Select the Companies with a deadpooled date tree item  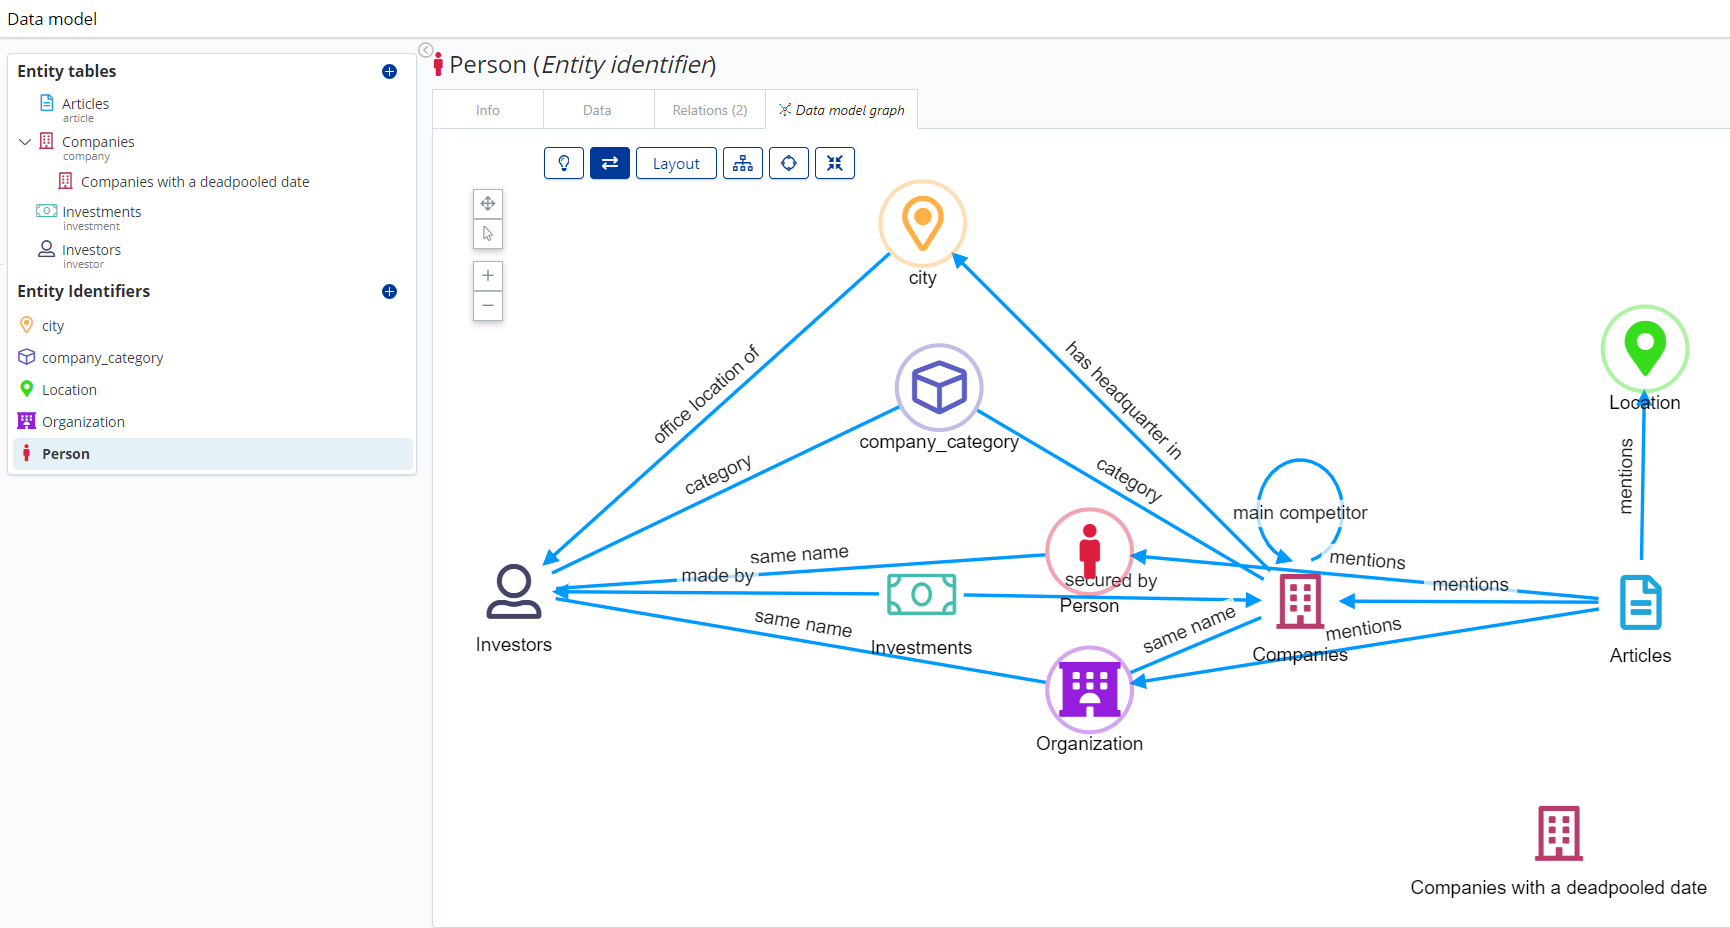click(195, 181)
